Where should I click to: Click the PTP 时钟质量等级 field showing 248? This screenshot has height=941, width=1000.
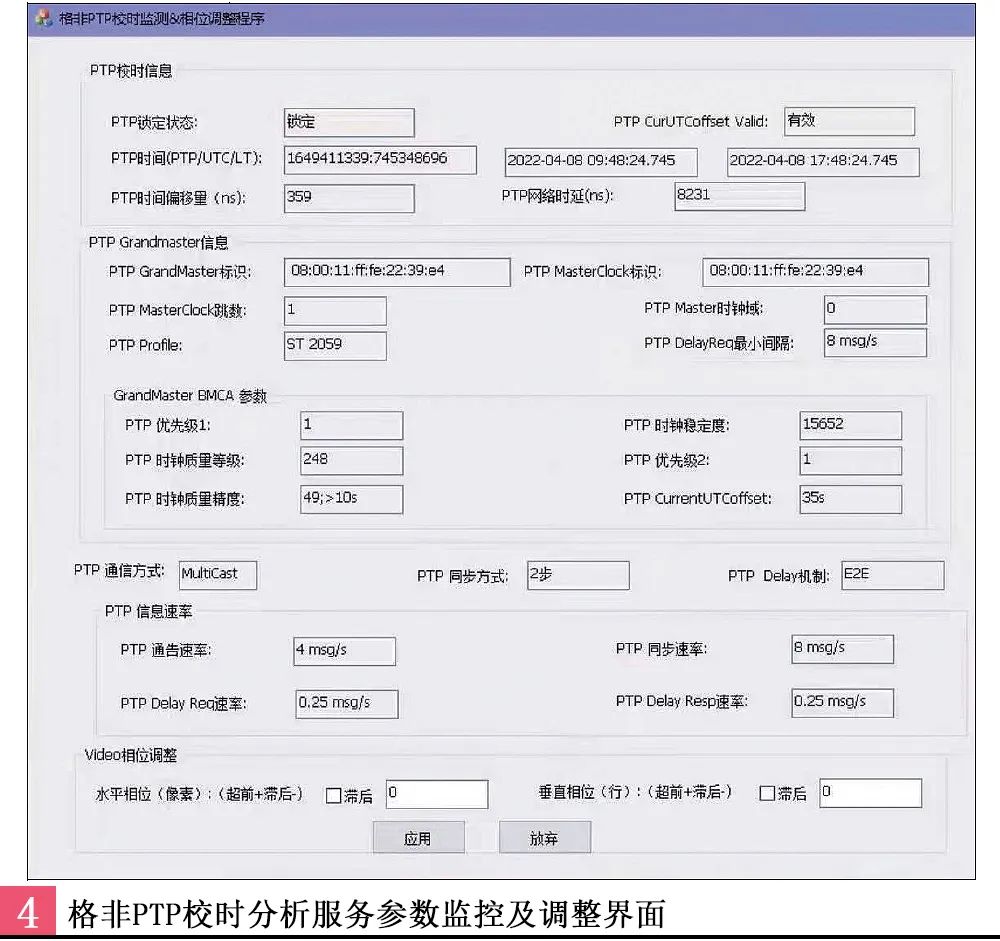coord(352,460)
